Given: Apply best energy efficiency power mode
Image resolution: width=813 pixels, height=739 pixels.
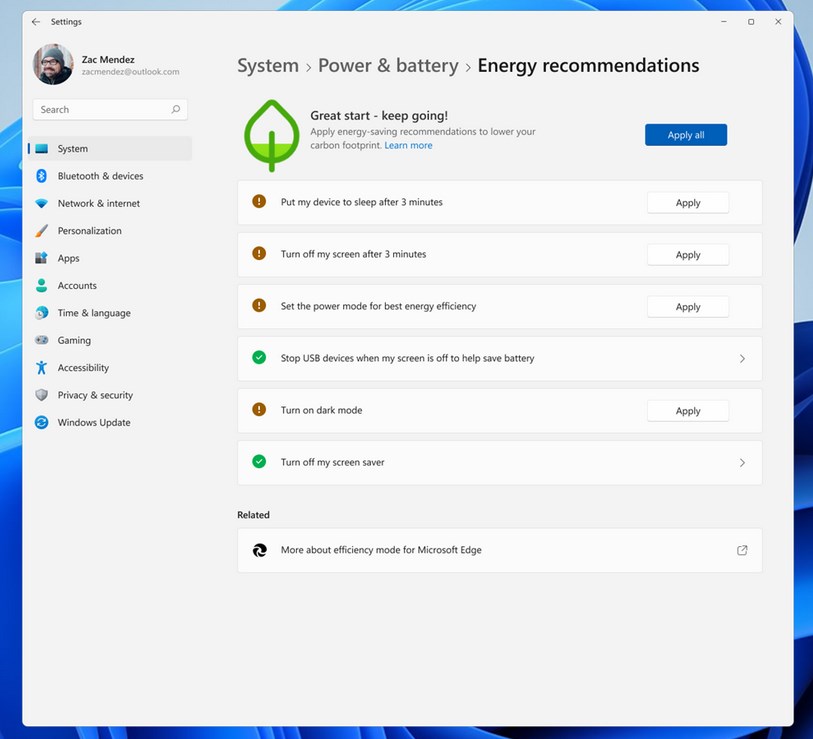Looking at the screenshot, I should [688, 306].
